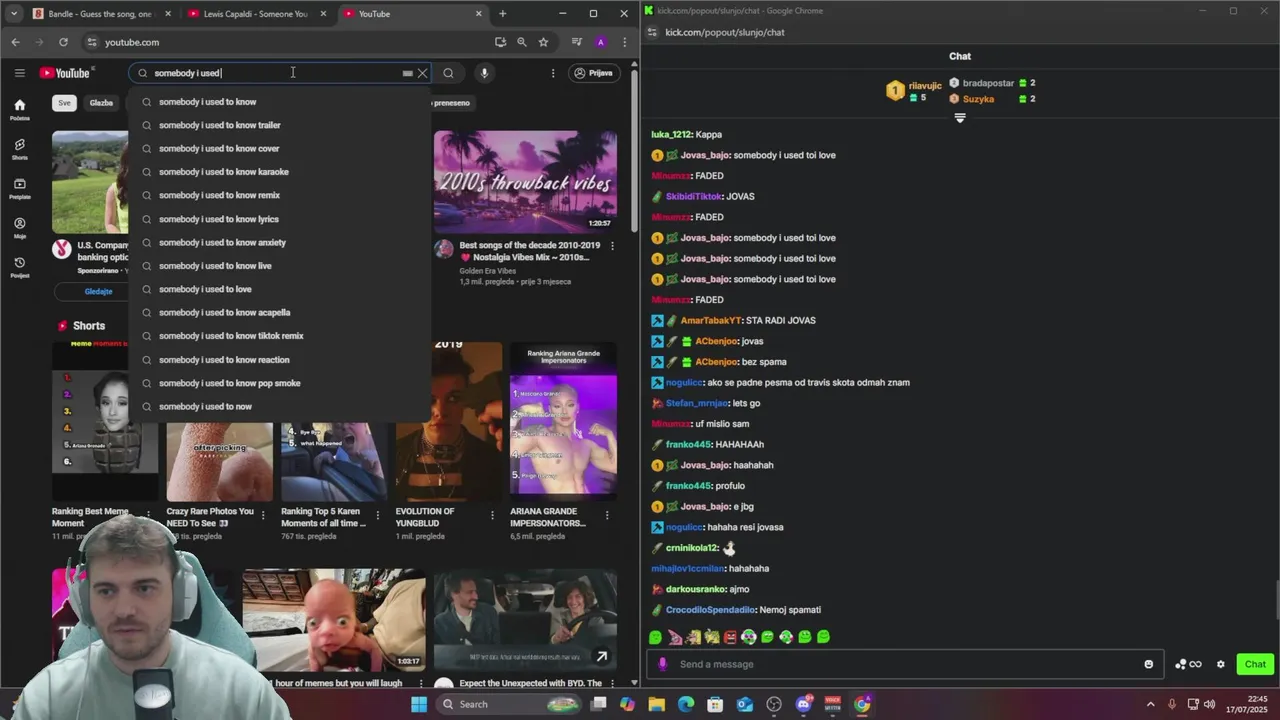Open the on-screen keyboard icon in search box
The image size is (1280, 720).
(x=407, y=73)
